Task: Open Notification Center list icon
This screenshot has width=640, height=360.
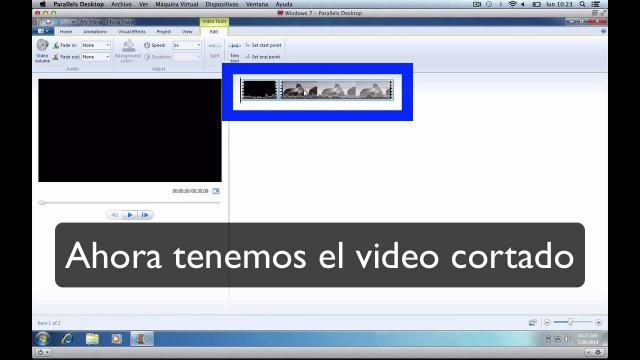Action: click(x=596, y=4)
